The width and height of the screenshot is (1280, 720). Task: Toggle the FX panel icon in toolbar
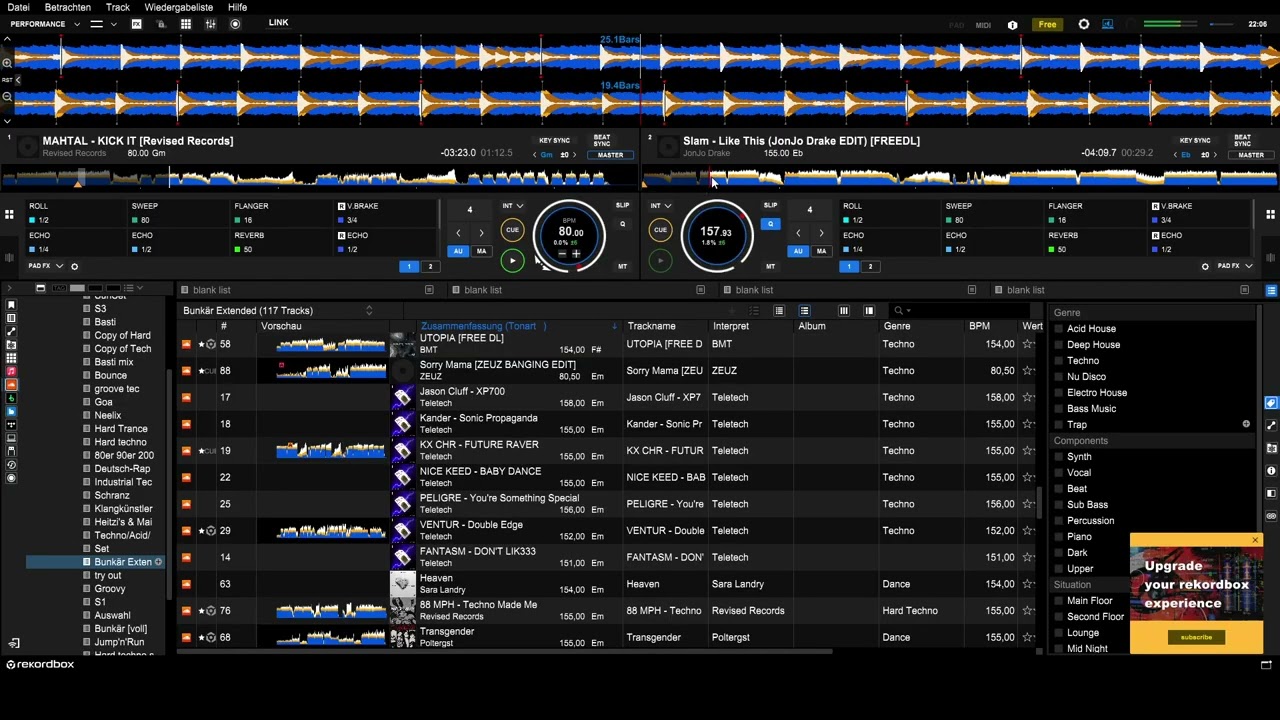[x=136, y=24]
